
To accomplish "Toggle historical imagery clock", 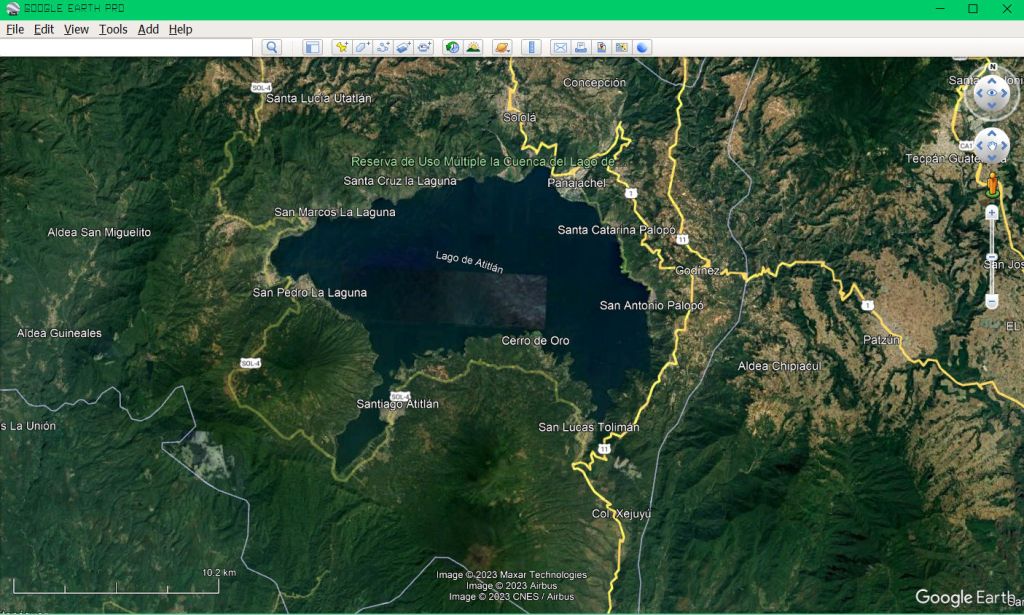I will tap(452, 47).
